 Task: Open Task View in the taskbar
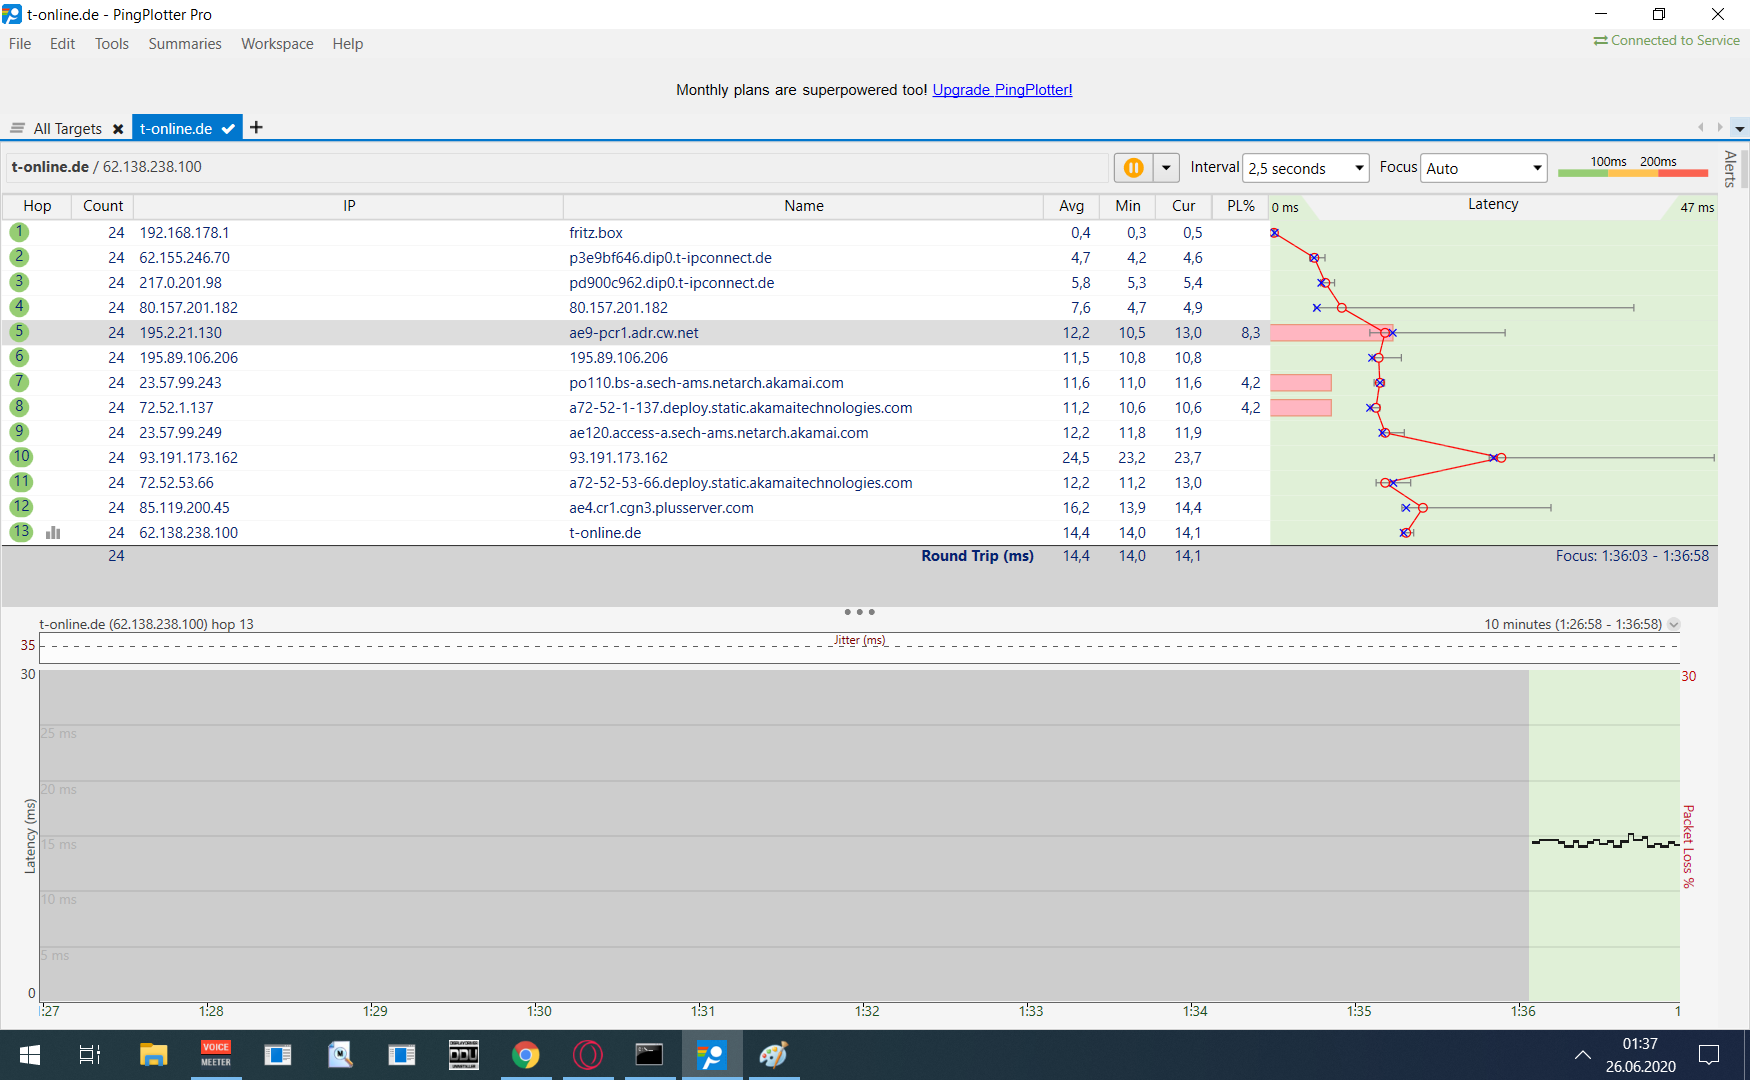(x=90, y=1055)
